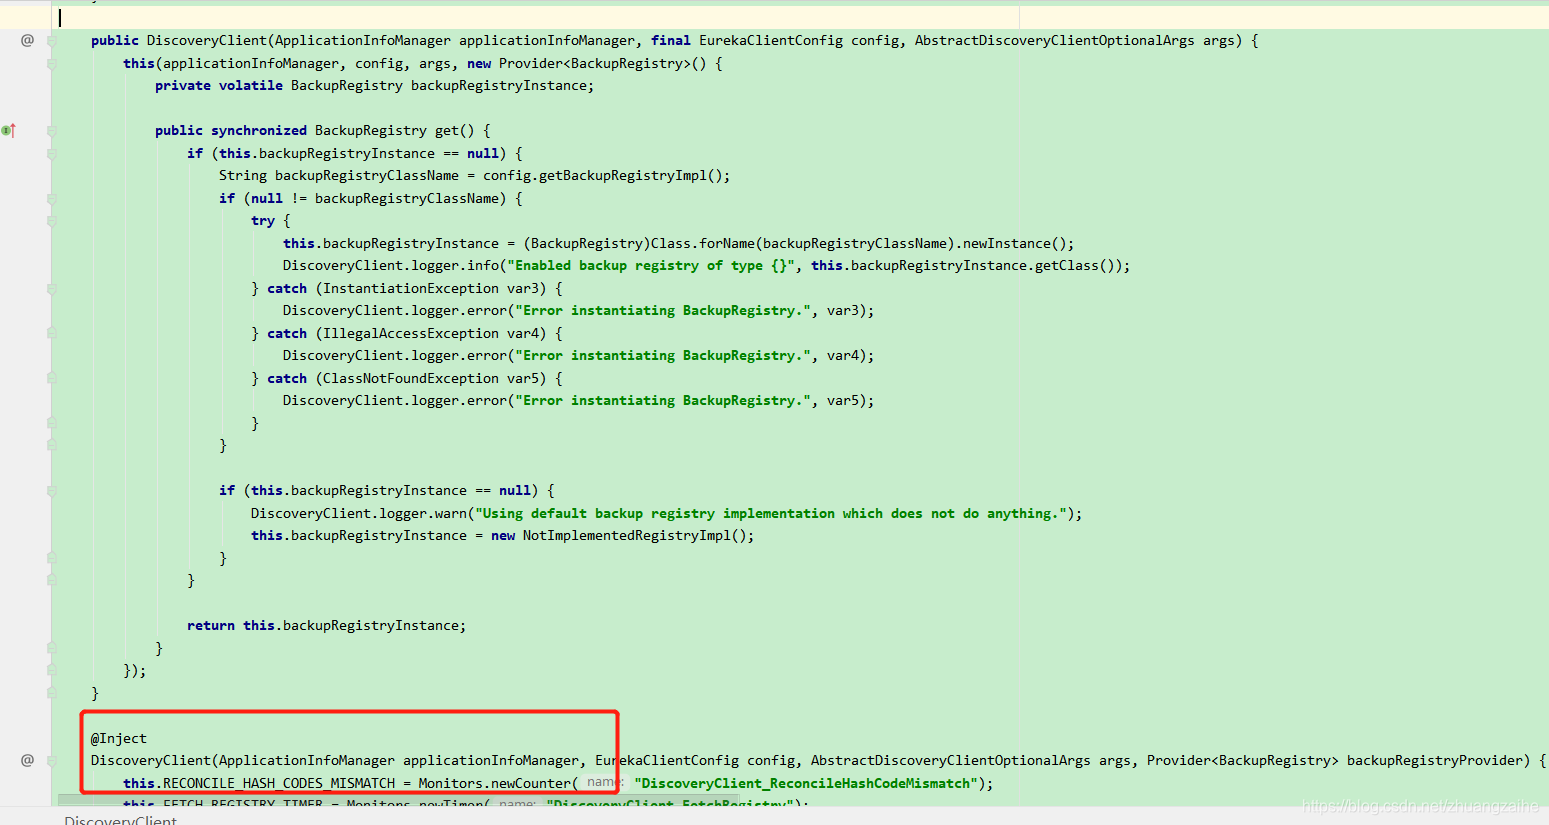The width and height of the screenshot is (1549, 825).
Task: Click the ClassNotFoundException type name
Action: [x=411, y=378]
